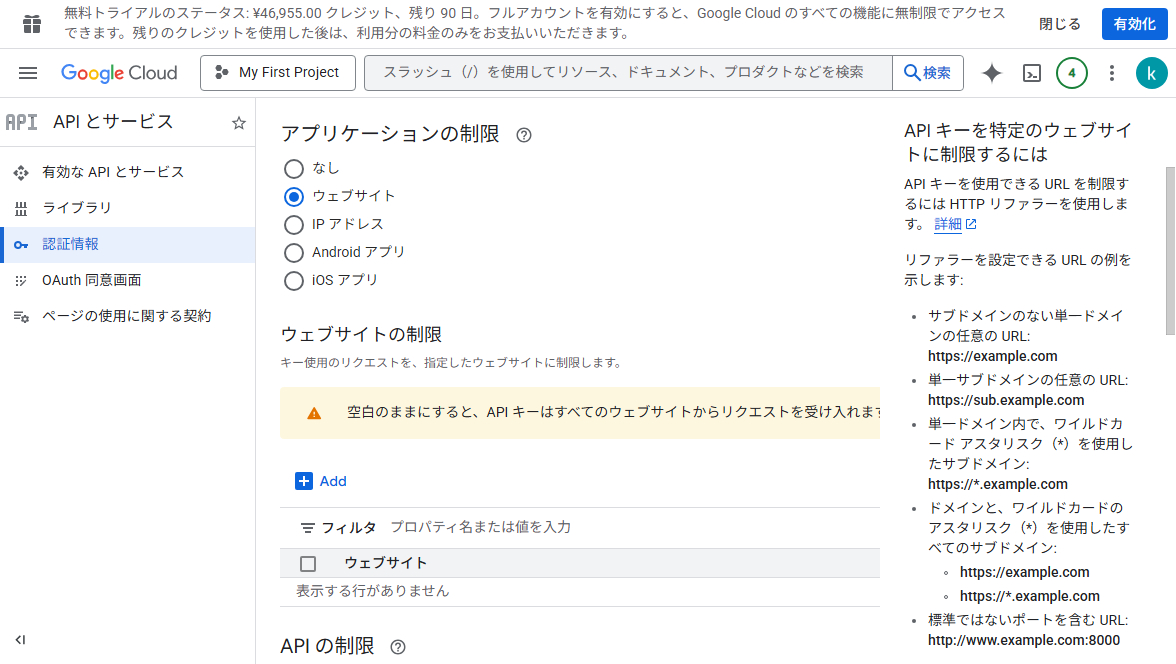Select the なし radio option
This screenshot has height=664, width=1176.
pos(294,168)
